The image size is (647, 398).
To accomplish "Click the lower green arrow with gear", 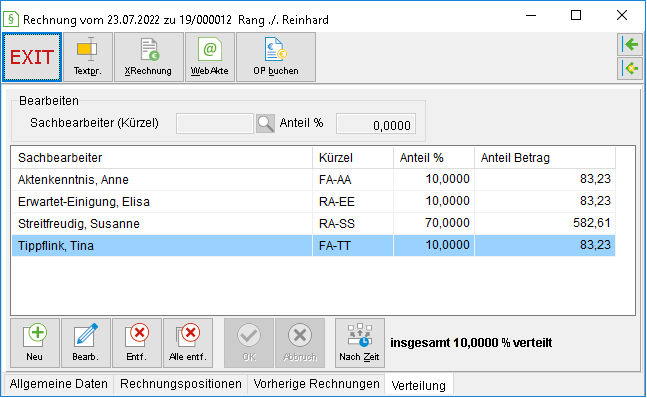I will (x=630, y=68).
